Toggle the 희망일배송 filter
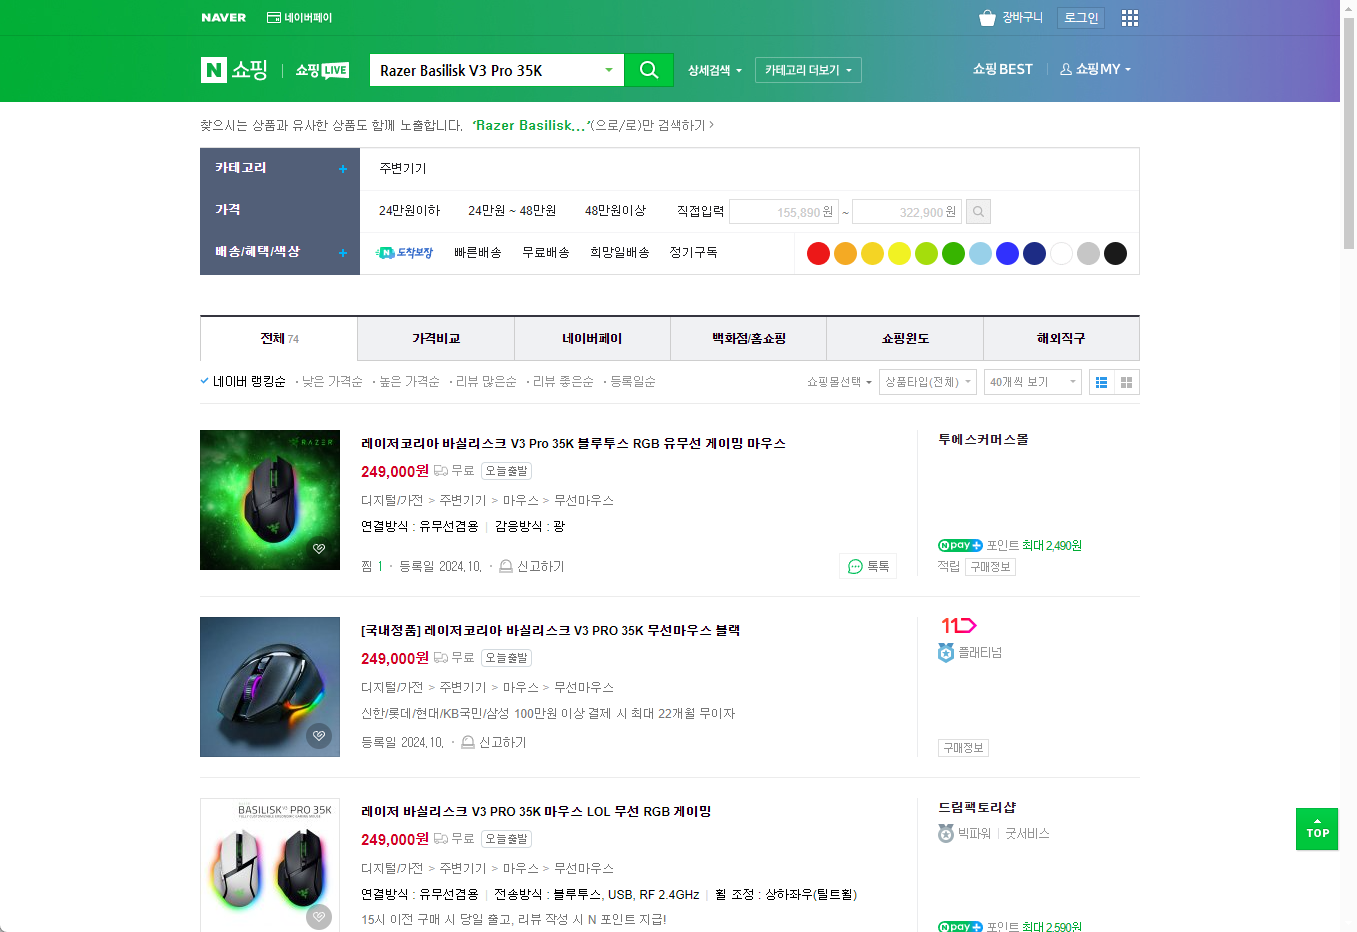Viewport: 1357px width, 932px height. tap(620, 253)
